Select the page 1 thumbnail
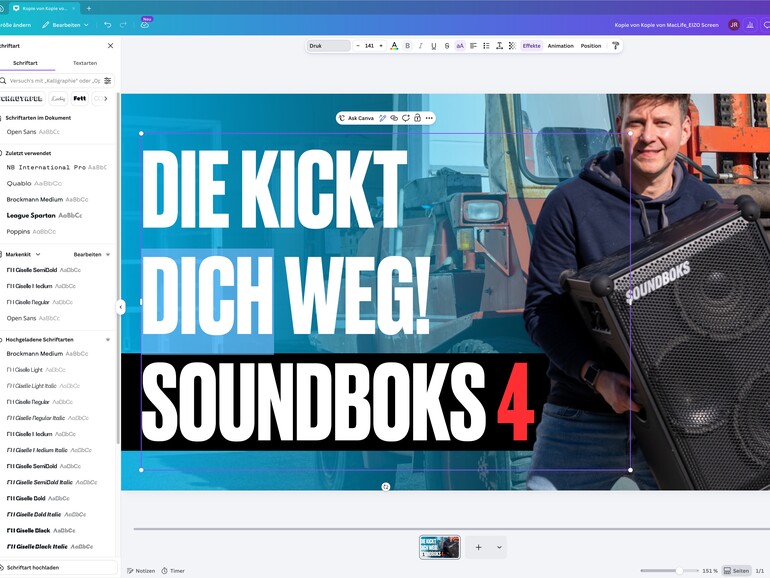Screen dimensions: 770x578 pyautogui.click(x=440, y=547)
